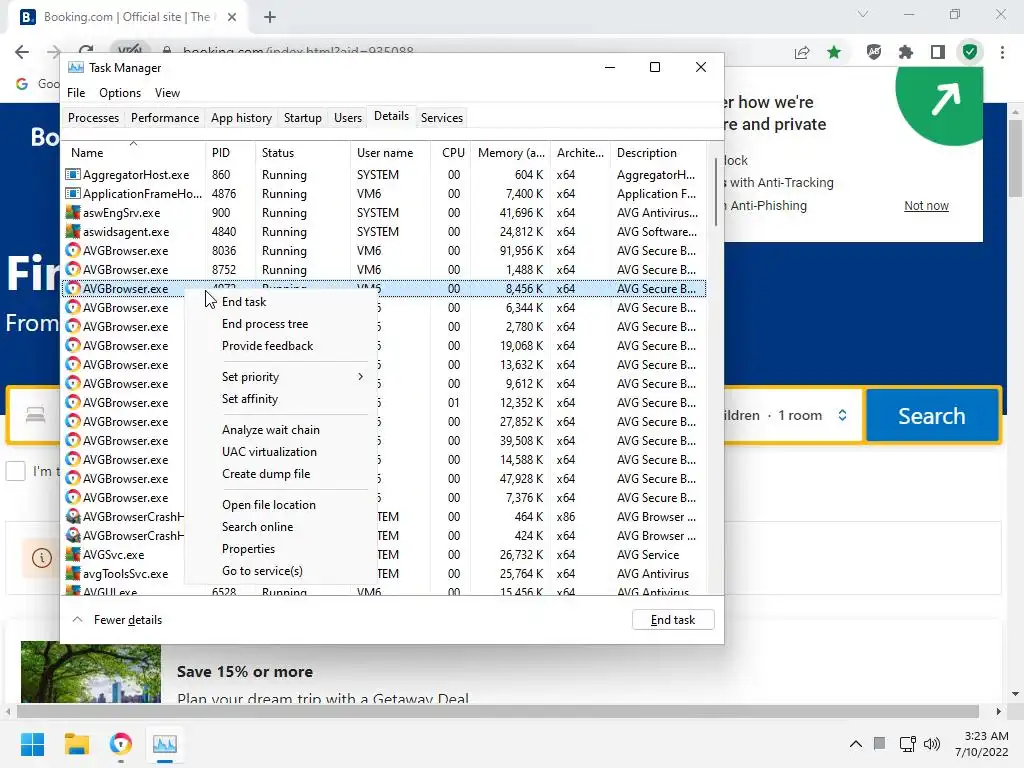Select Set affinity in context menu
This screenshot has width=1024, height=768.
coord(281,399)
